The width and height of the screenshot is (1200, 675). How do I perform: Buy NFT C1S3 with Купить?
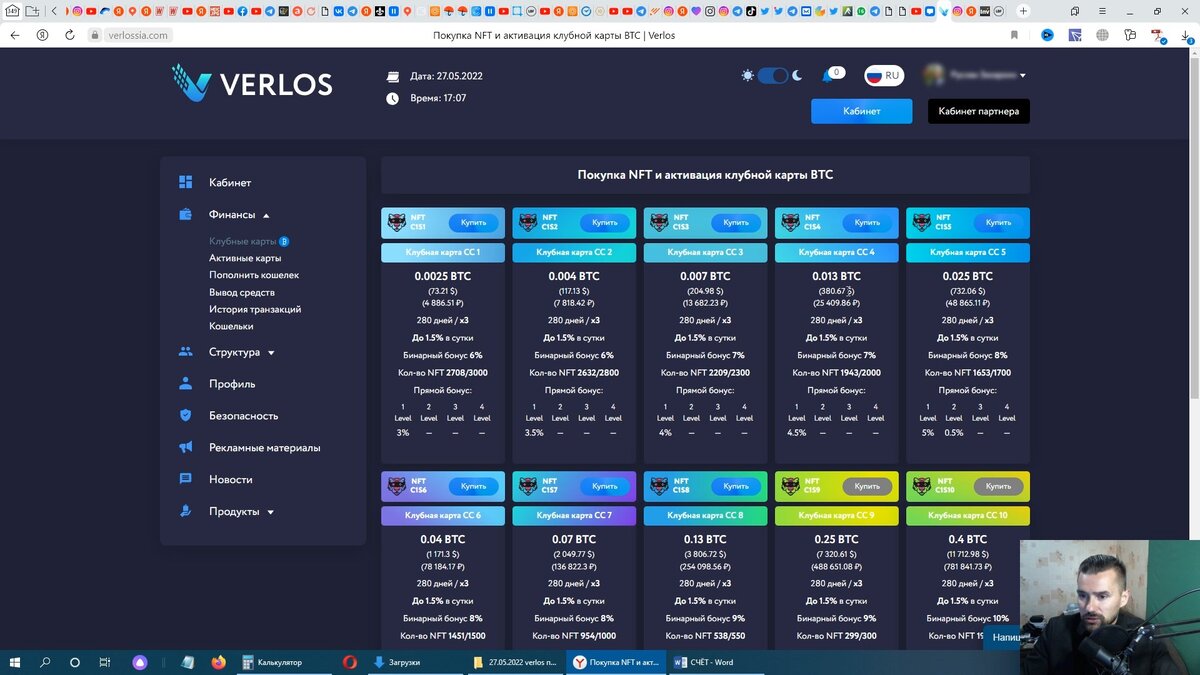click(x=736, y=223)
